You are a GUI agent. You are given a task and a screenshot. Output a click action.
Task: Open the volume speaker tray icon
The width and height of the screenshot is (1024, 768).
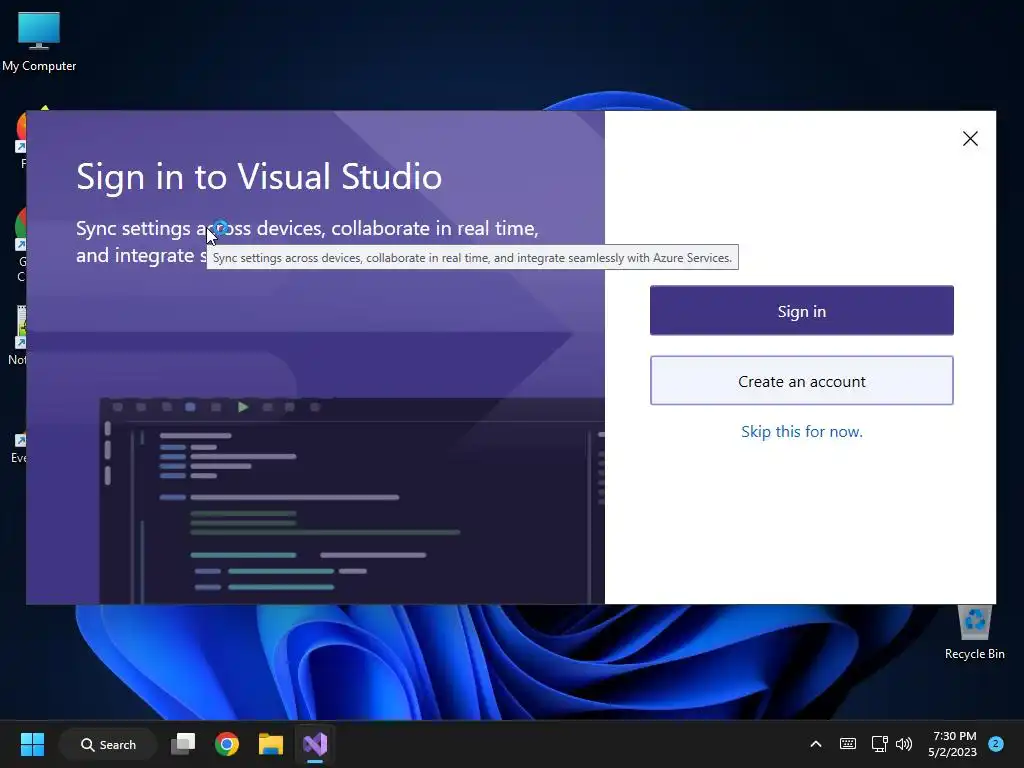click(x=904, y=744)
